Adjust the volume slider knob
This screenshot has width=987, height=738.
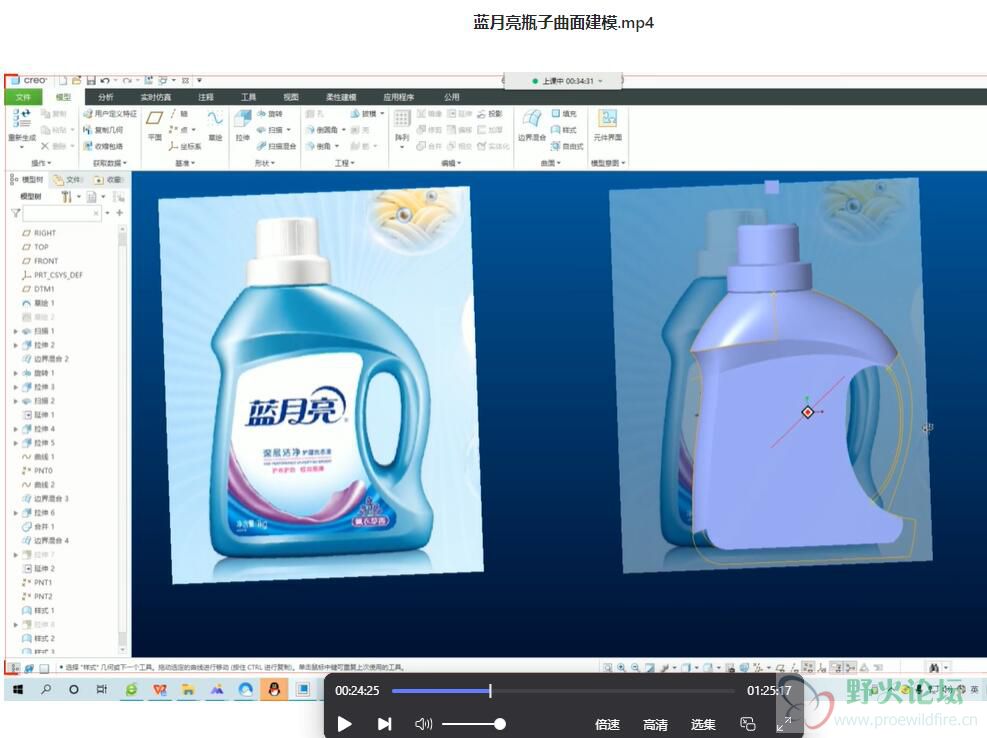tap(500, 724)
